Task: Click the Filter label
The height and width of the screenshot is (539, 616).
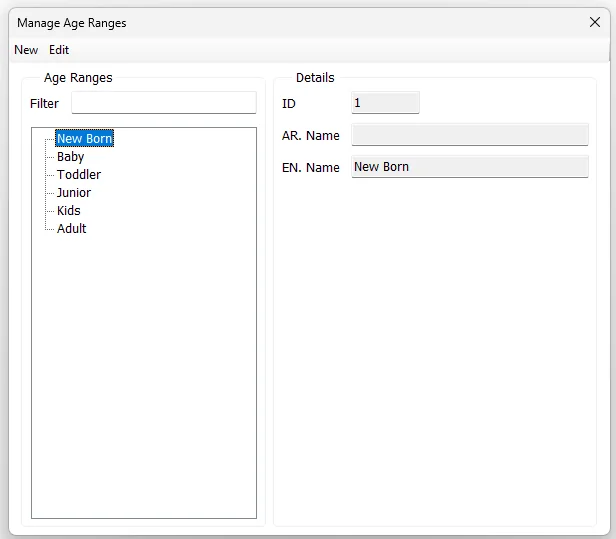Action: 44,104
